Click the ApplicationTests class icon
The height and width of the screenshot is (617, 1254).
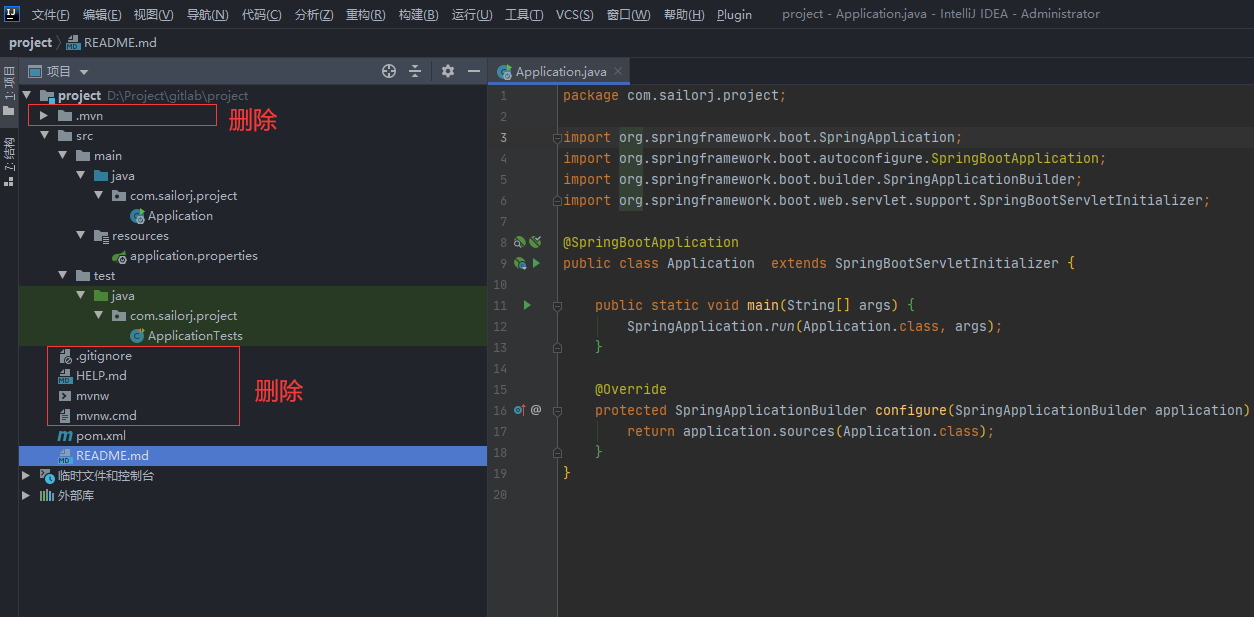click(137, 336)
